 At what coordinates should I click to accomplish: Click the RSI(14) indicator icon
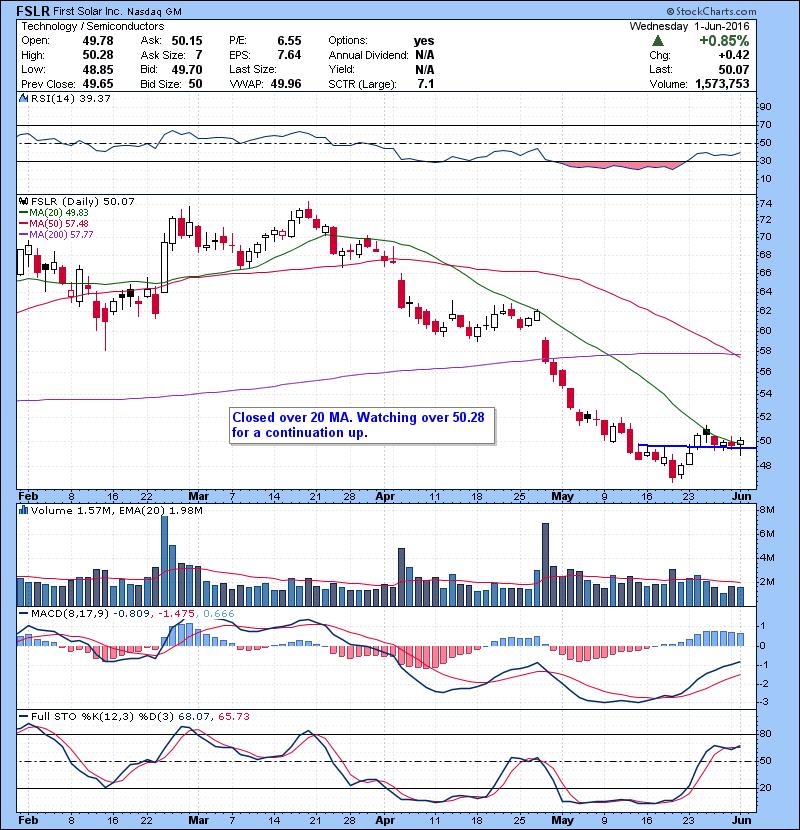[x=23, y=98]
